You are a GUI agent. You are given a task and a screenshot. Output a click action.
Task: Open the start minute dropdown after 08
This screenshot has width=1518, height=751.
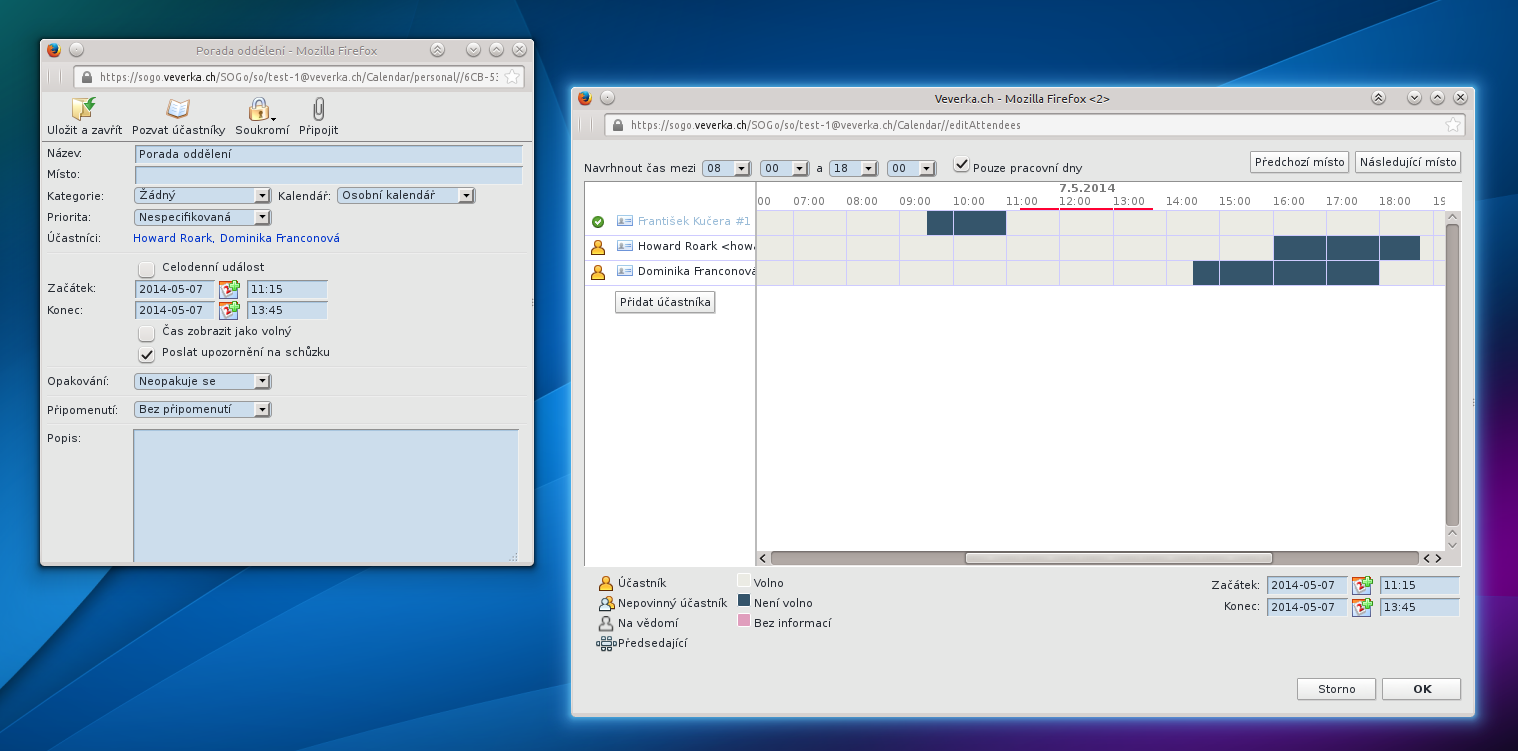pyautogui.click(x=784, y=168)
